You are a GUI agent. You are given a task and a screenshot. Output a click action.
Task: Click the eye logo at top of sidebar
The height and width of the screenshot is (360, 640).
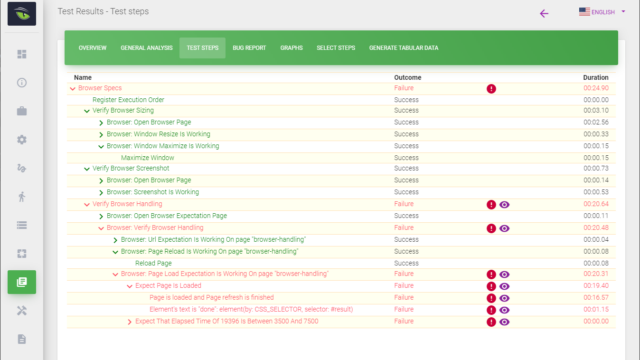tap(22, 14)
